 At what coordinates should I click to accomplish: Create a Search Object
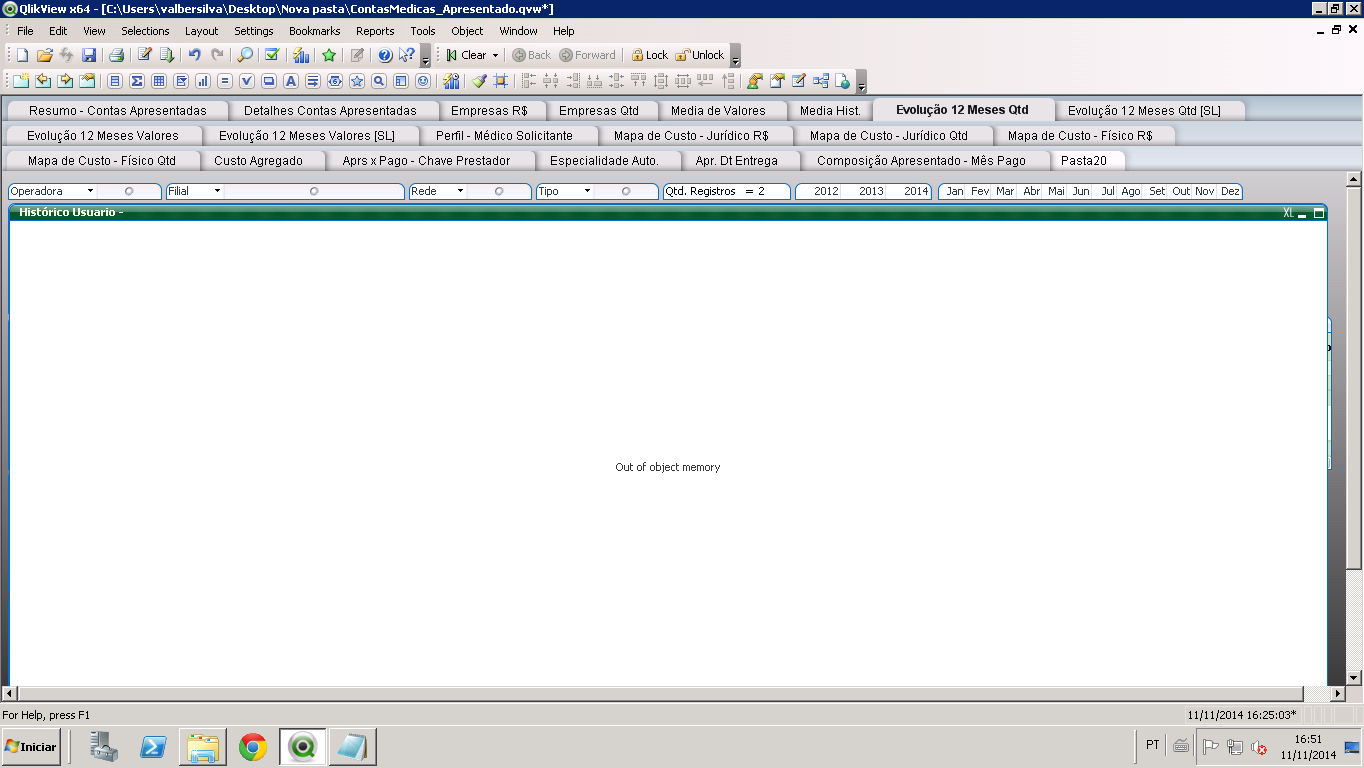(378, 81)
